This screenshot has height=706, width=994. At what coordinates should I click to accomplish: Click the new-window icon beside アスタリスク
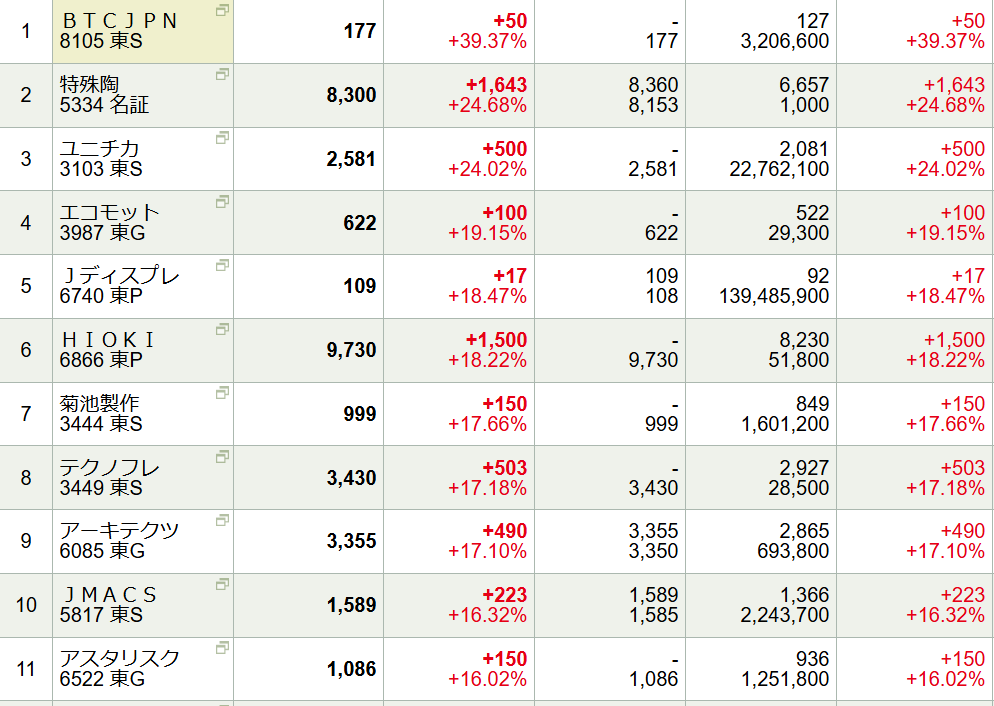point(222,648)
